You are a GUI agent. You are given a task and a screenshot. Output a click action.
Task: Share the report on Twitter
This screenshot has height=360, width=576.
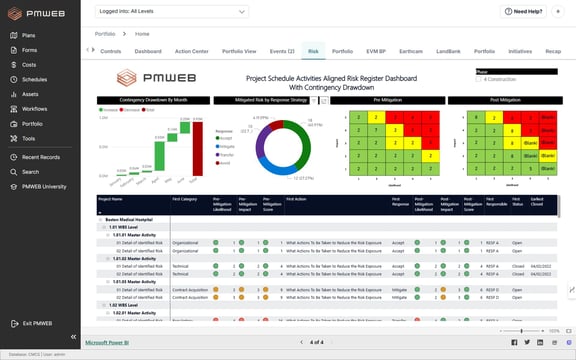(527, 342)
